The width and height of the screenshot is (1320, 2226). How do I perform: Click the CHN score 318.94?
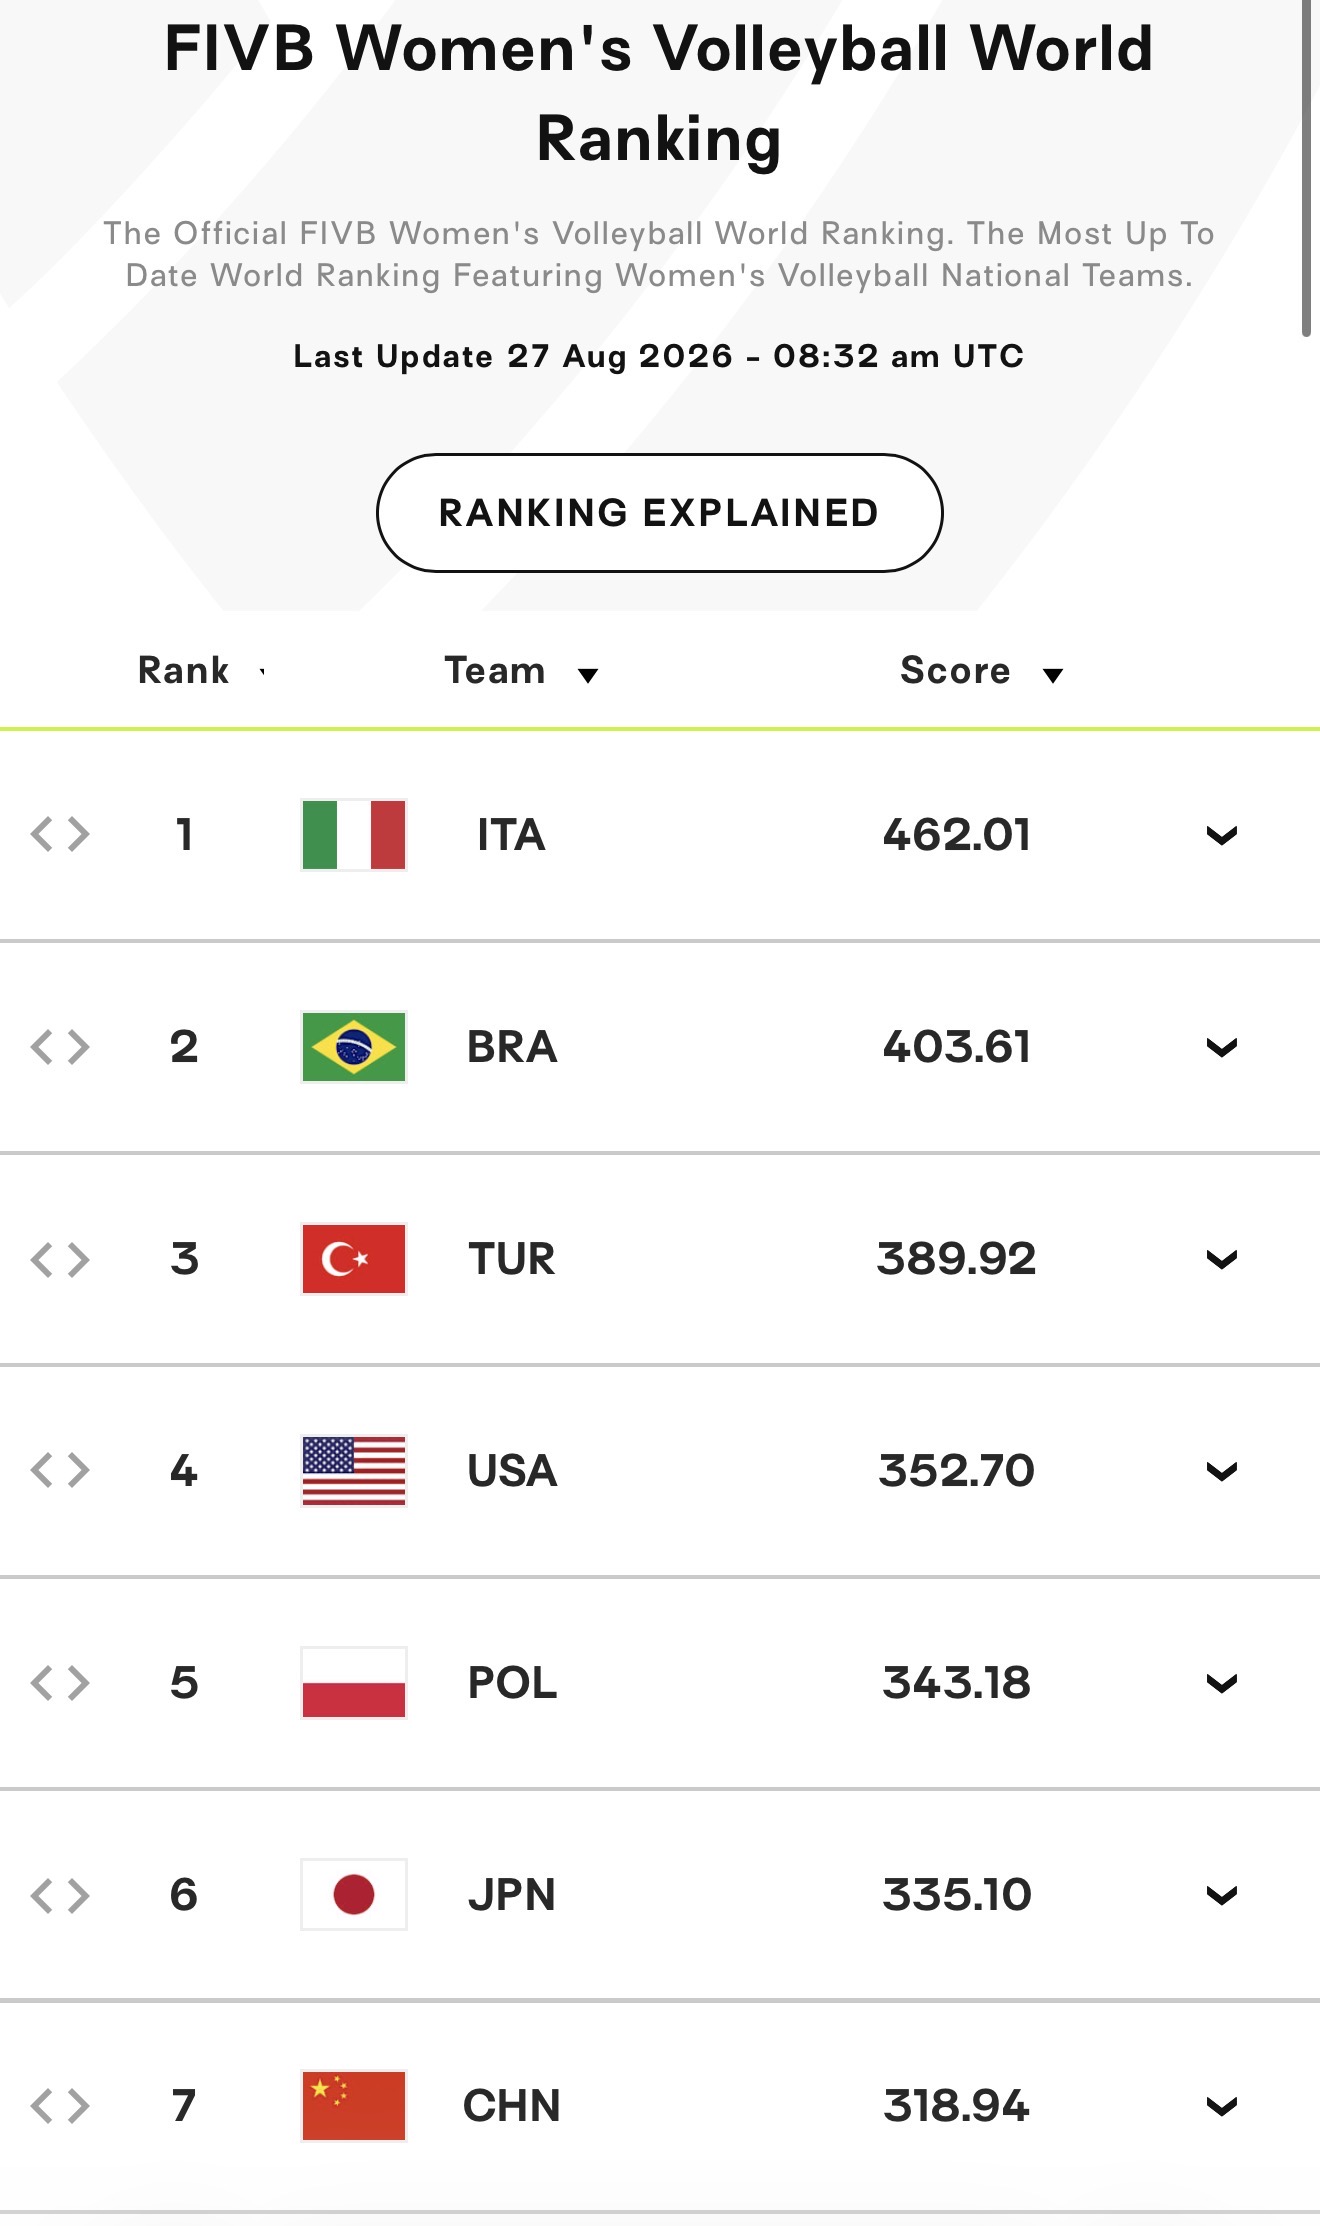tap(957, 2106)
